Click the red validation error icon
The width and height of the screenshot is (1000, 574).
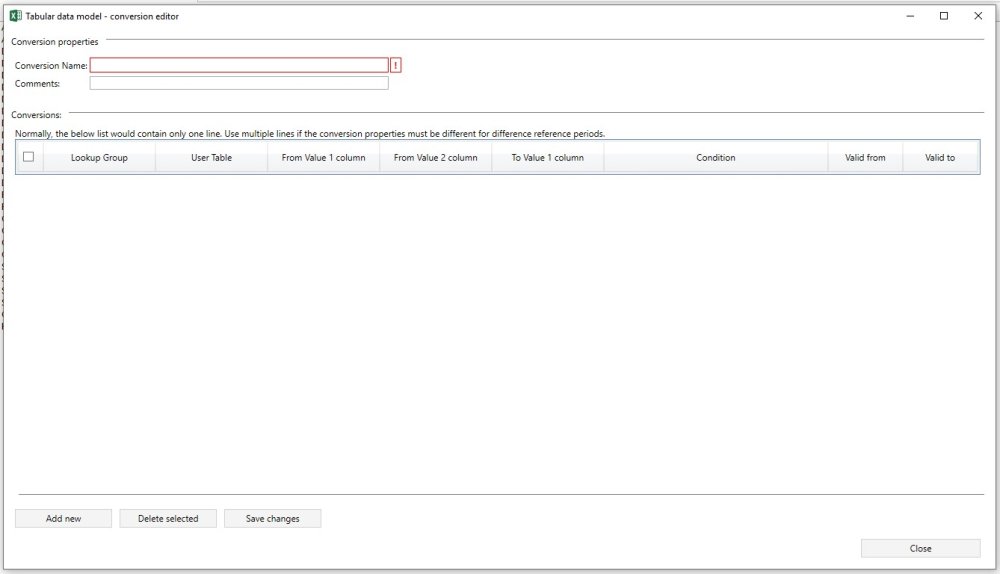[395, 65]
